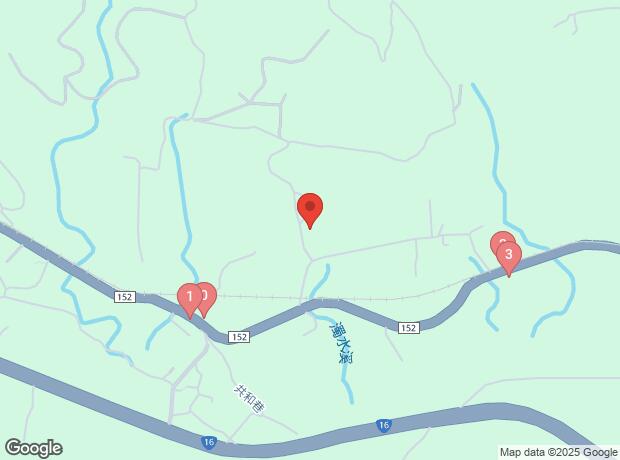
Task: Click the route 16 shield on the right
Action: 384,426
